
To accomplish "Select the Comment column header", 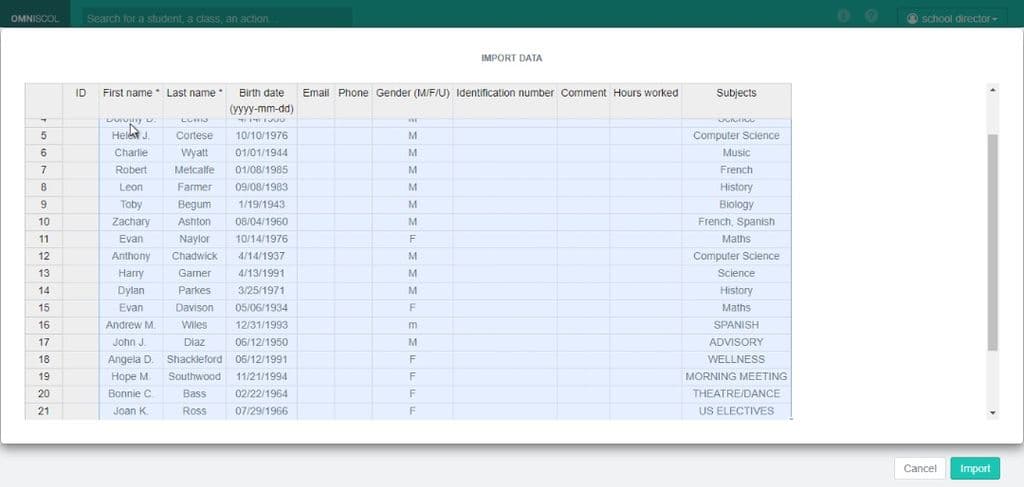I will [583, 101].
